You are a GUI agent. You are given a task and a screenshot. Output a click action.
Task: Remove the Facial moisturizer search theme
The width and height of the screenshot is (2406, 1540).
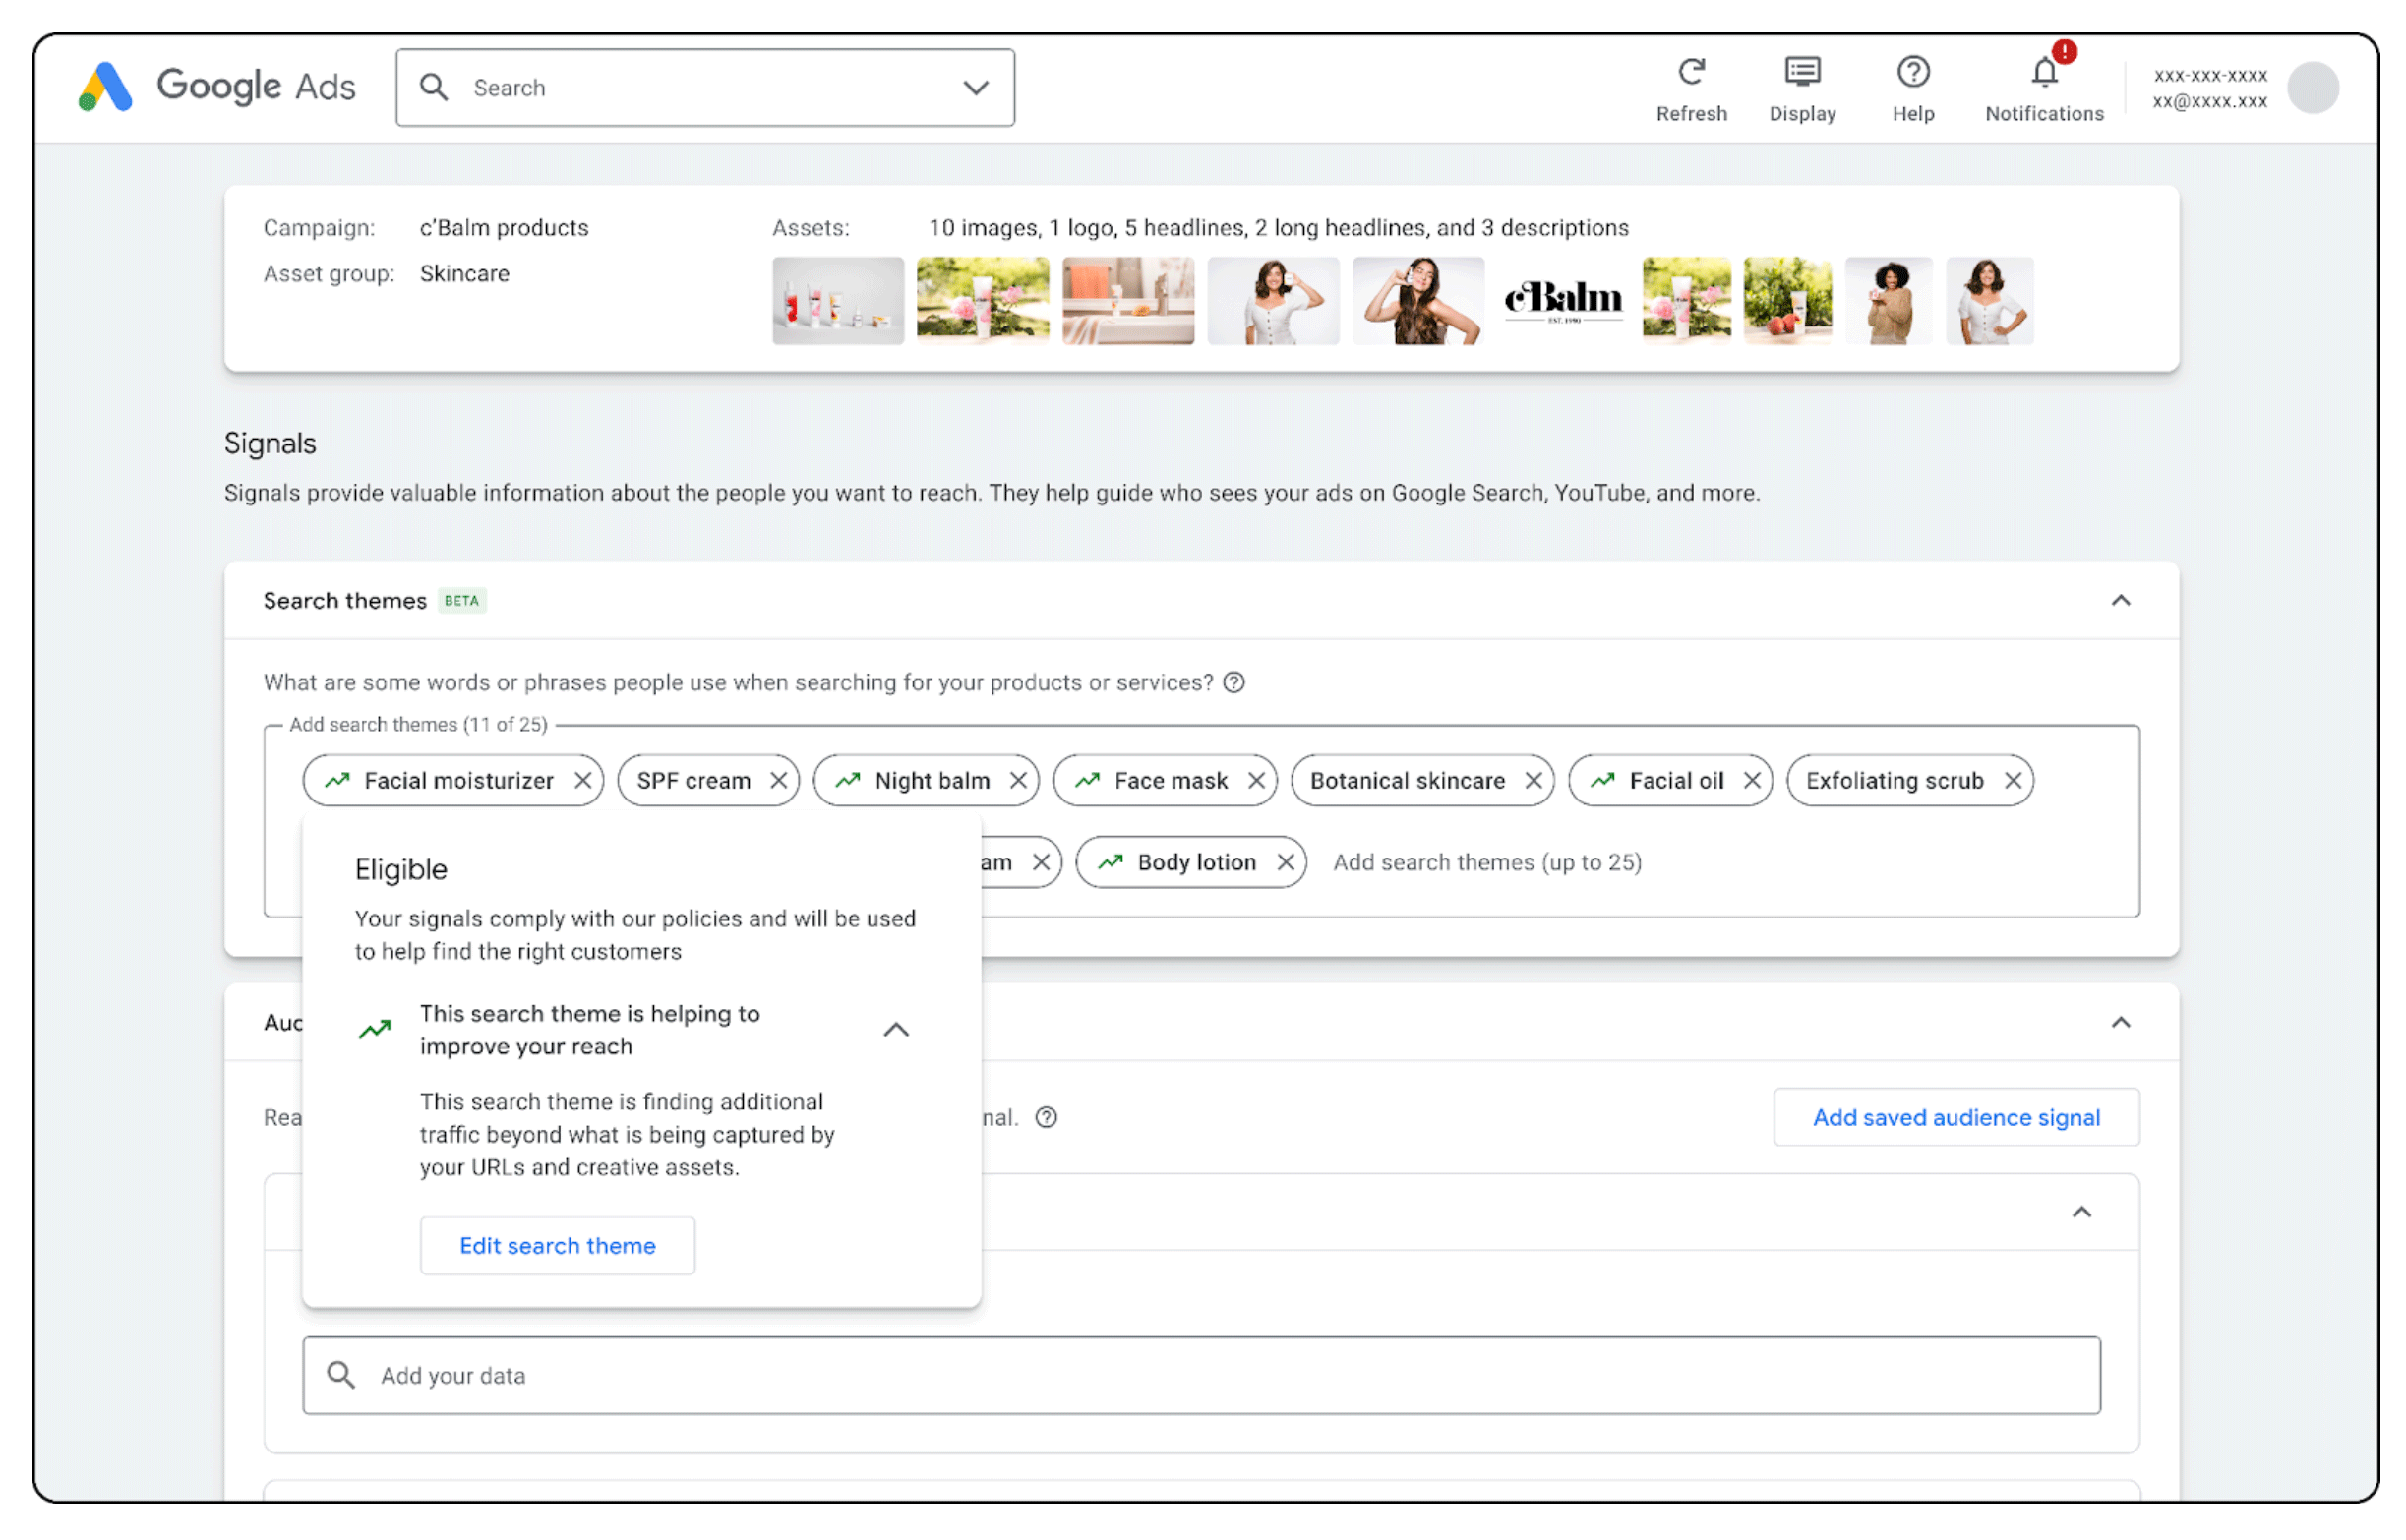[x=582, y=780]
